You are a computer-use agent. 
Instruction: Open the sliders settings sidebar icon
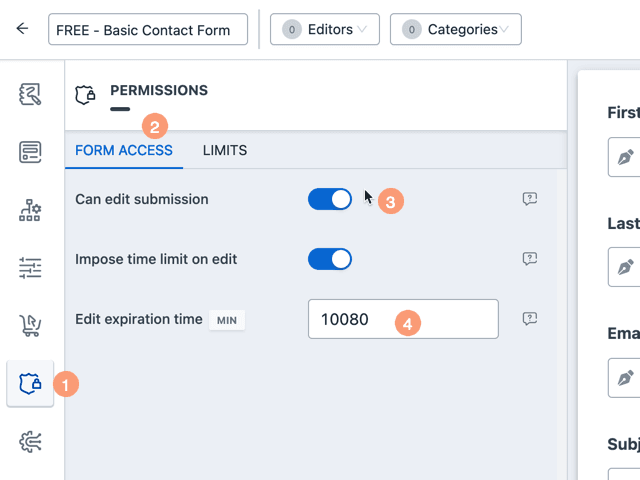30,268
